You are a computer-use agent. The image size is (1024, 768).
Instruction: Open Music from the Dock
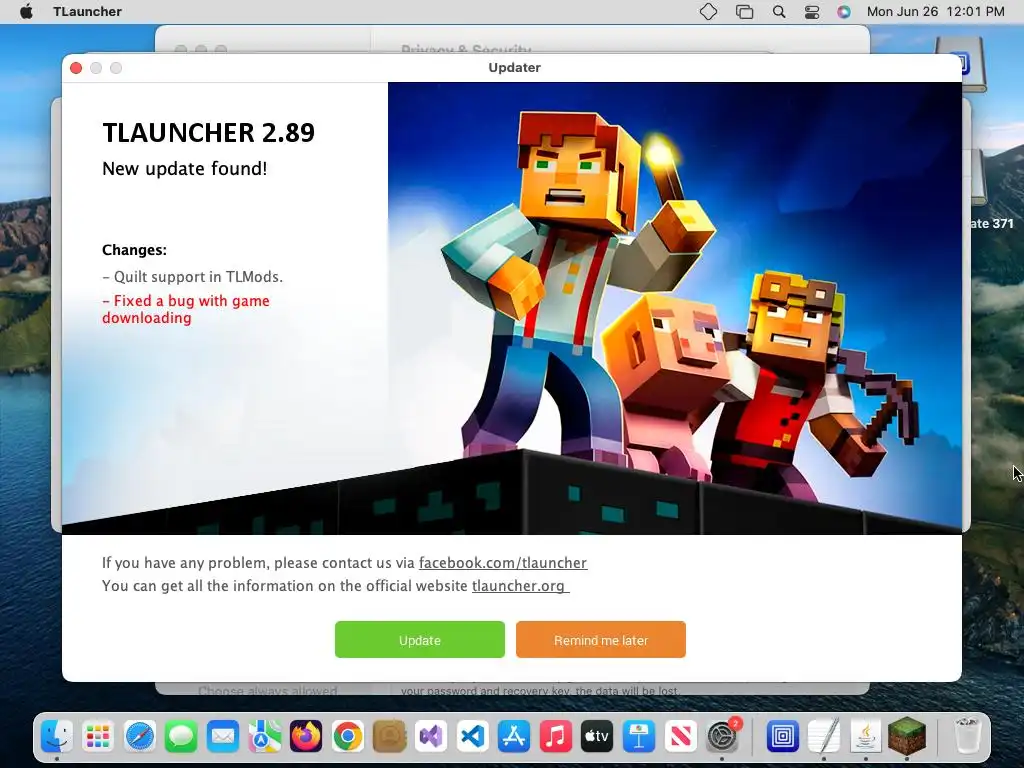556,737
